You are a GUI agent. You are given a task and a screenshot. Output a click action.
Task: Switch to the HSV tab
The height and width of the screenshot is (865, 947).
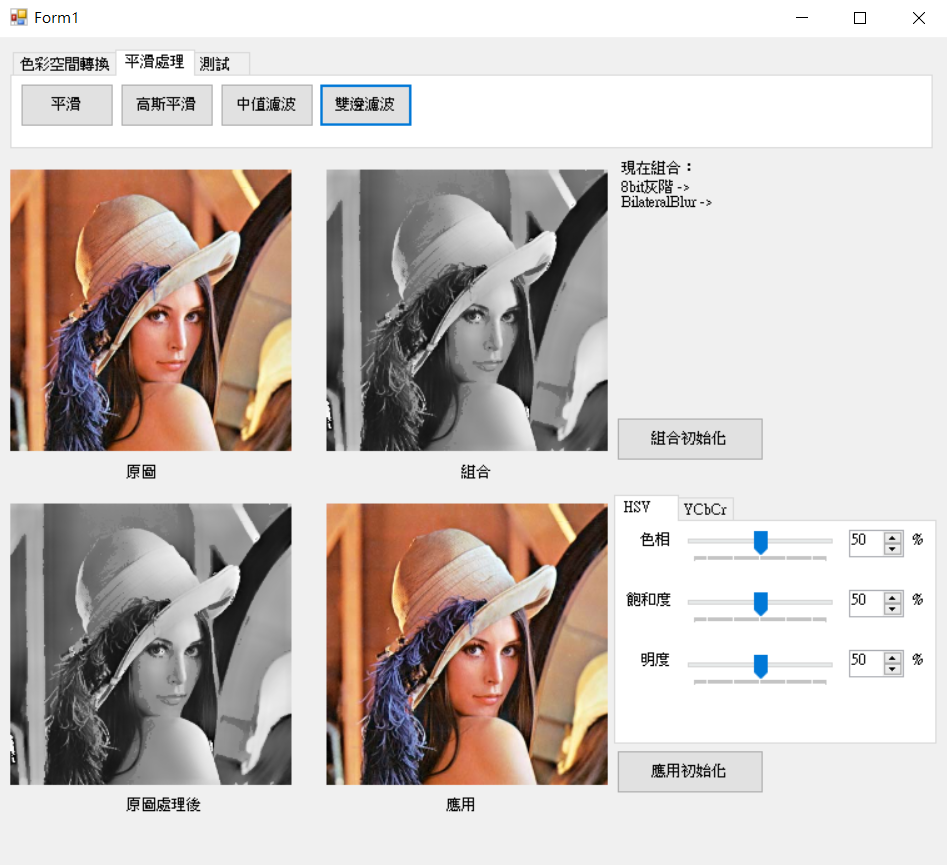pos(645,507)
